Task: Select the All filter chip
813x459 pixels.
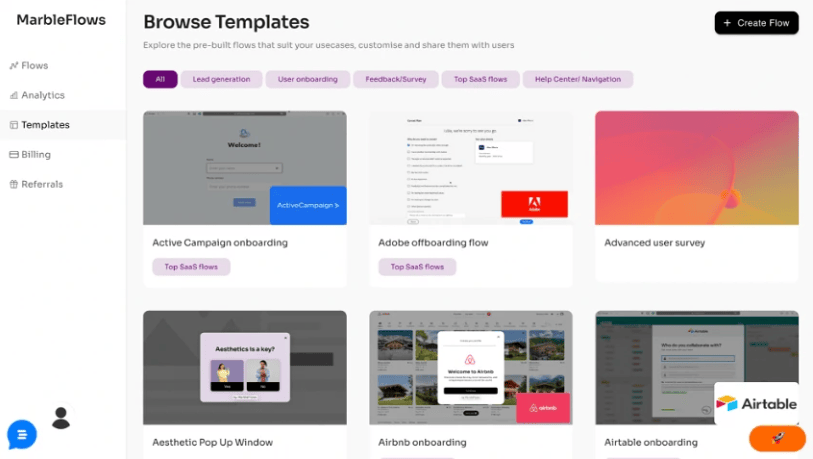Action: (160, 79)
